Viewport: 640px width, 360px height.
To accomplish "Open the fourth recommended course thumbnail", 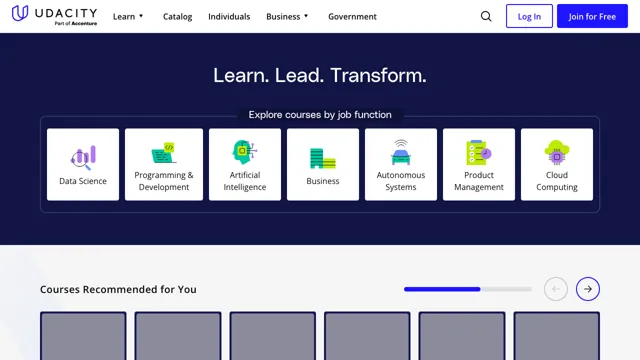I will (367, 336).
